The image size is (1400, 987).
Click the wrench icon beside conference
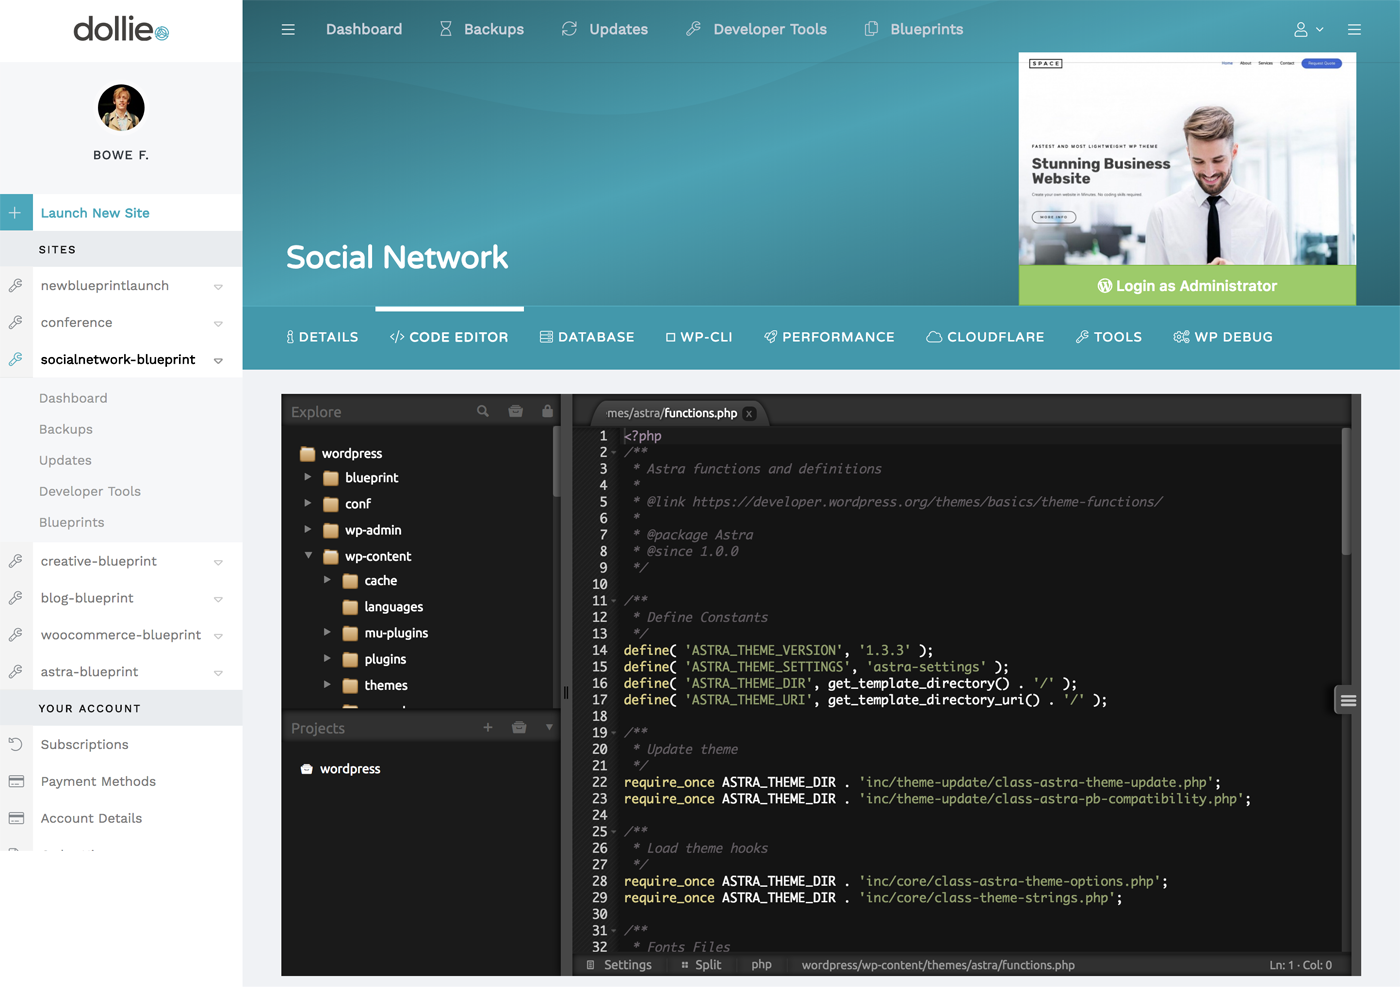click(x=16, y=323)
